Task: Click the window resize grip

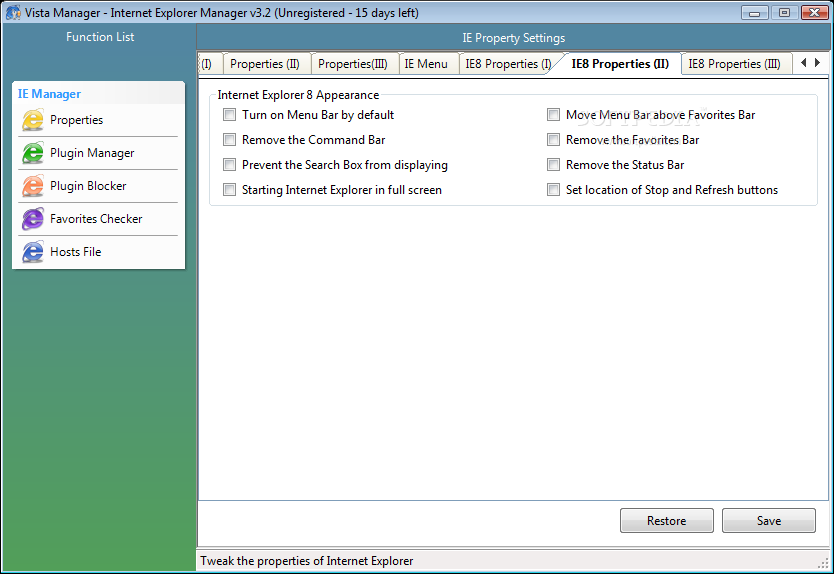Action: tap(824, 563)
